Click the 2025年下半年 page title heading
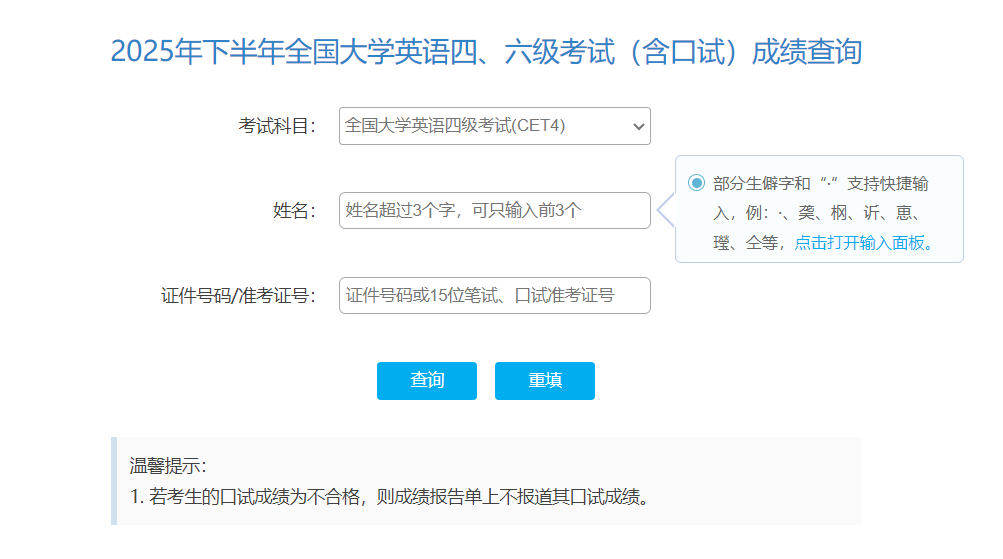The width and height of the screenshot is (1003, 559). 486,52
